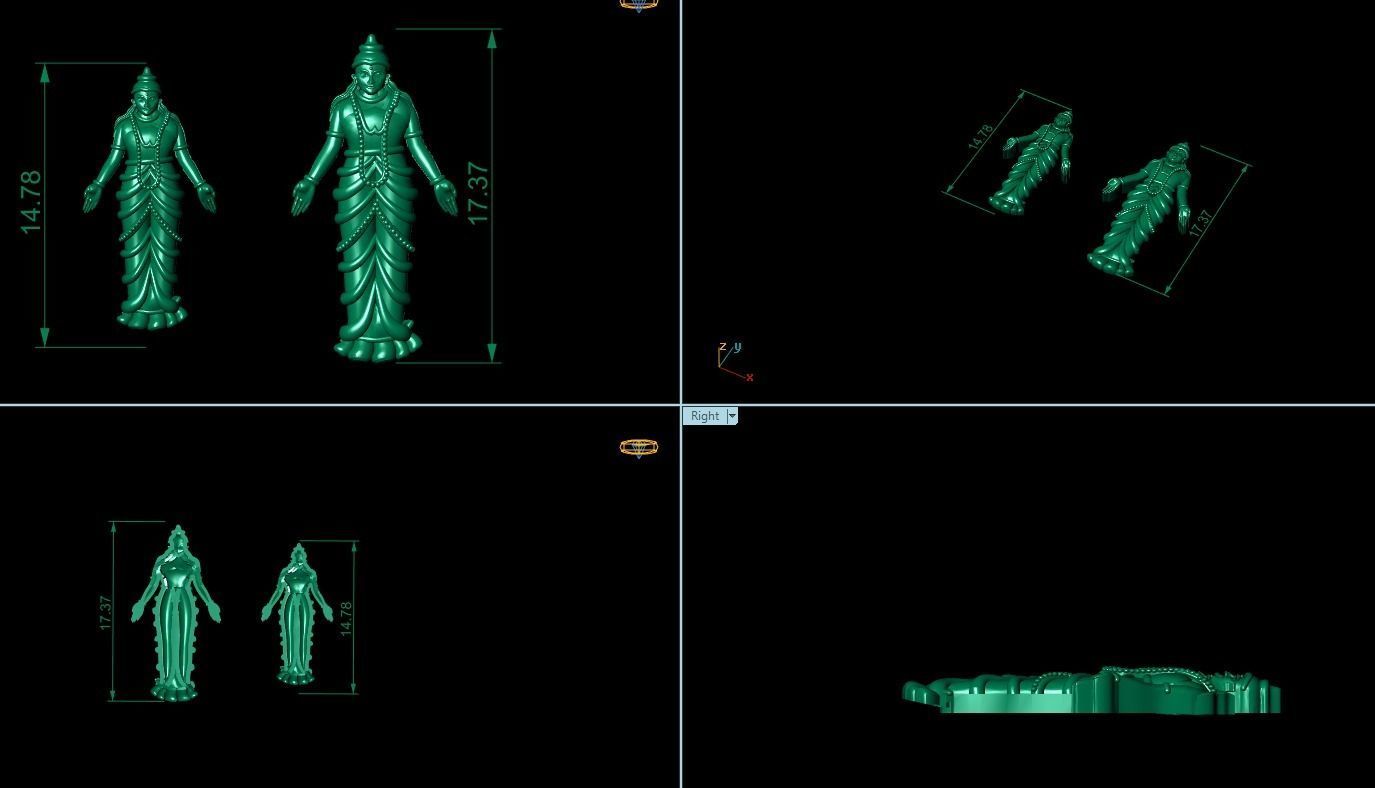Select the 14.78 dimension in top-left viewport
The width and height of the screenshot is (1375, 788).
click(x=31, y=203)
